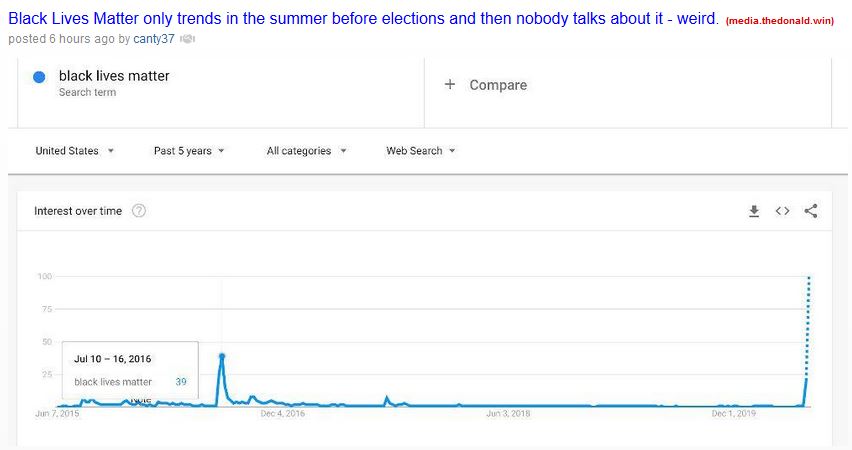This screenshot has height=450, width=852.
Task: Change the Web Search type dropdown
Action: click(x=421, y=151)
